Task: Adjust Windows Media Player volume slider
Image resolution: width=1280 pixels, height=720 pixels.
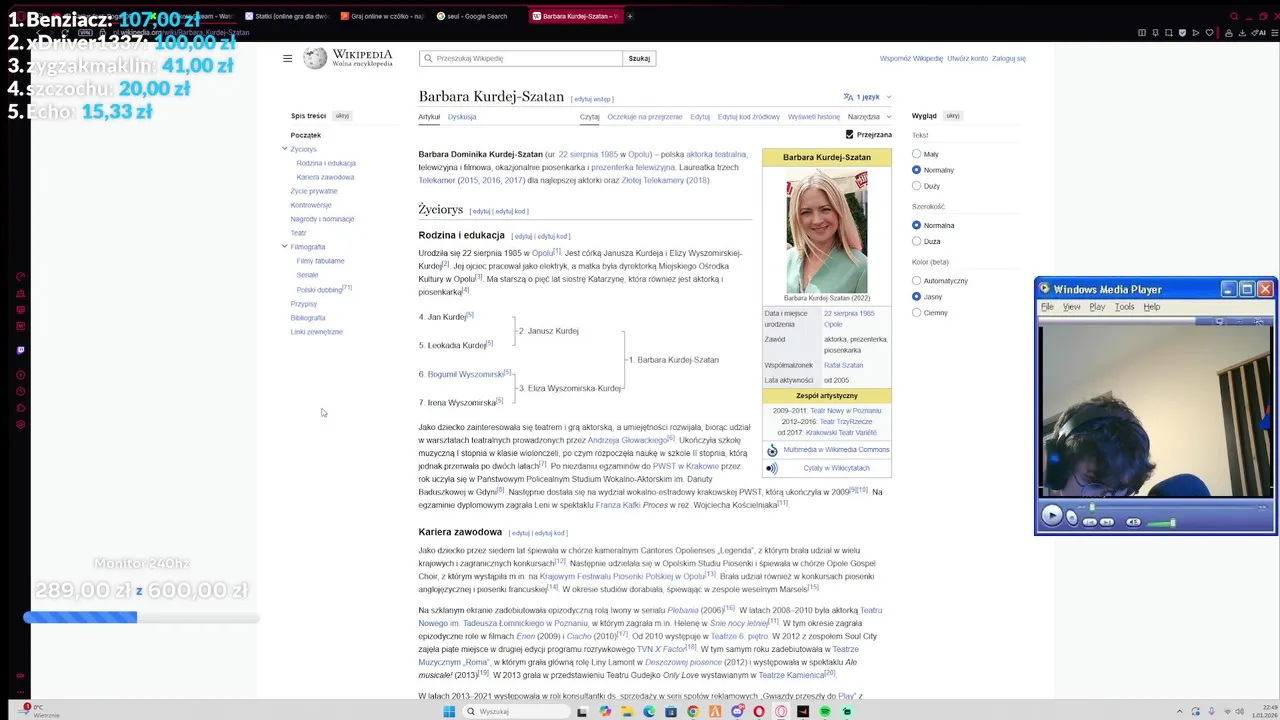Action: click(x=1161, y=523)
